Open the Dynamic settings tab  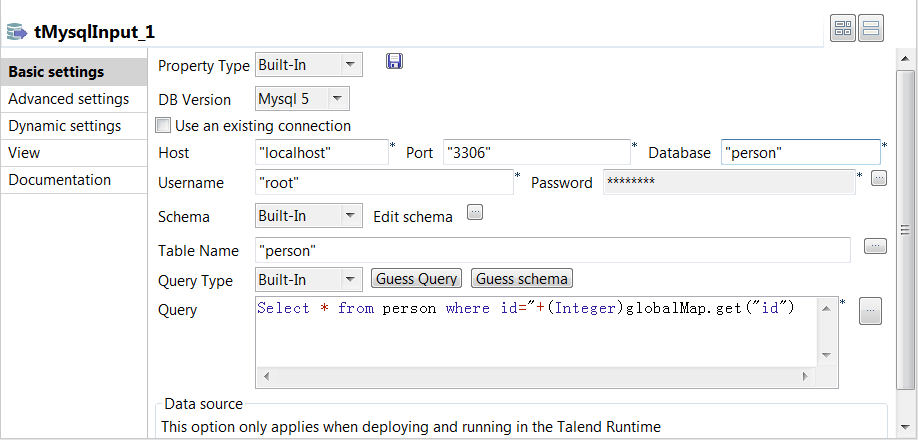coord(65,126)
